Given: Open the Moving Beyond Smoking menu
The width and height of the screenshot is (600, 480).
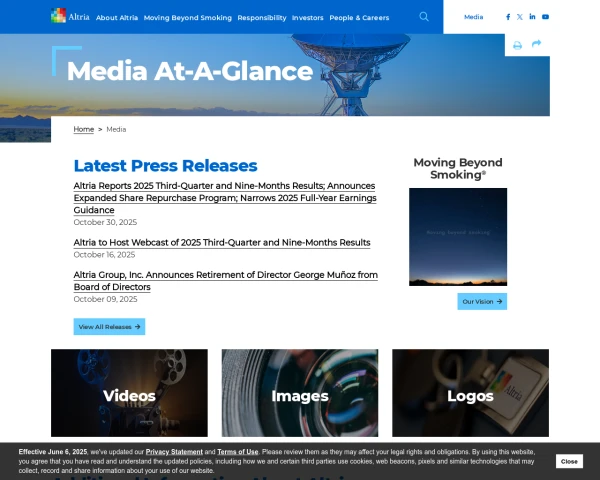Looking at the screenshot, I should pyautogui.click(x=188, y=18).
